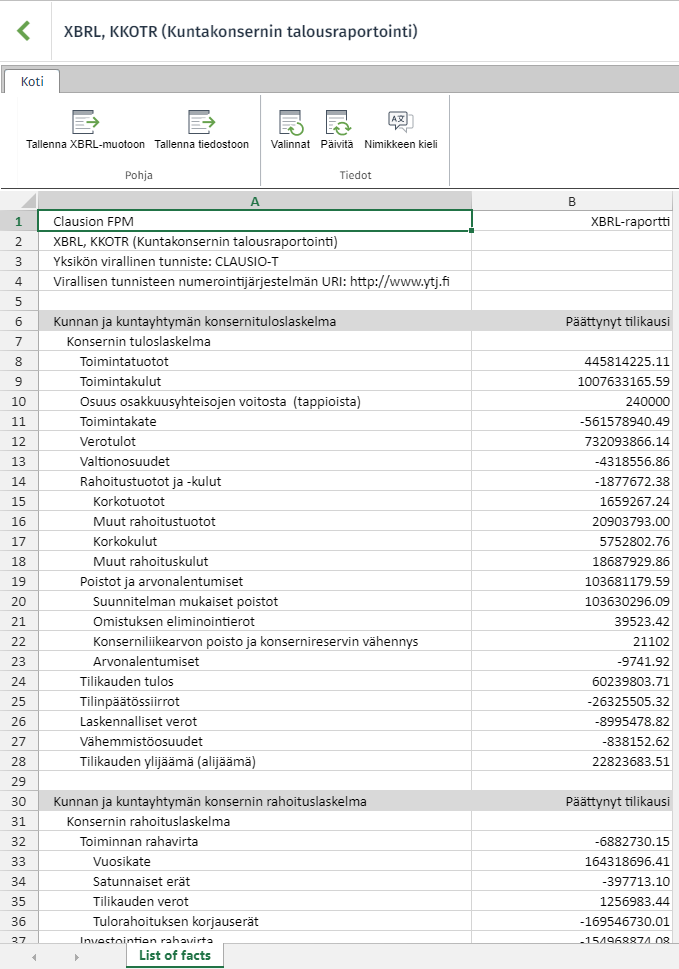Screen dimensions: 679x969
Task: Switch to List of facts sheet tab
Action: [175, 955]
